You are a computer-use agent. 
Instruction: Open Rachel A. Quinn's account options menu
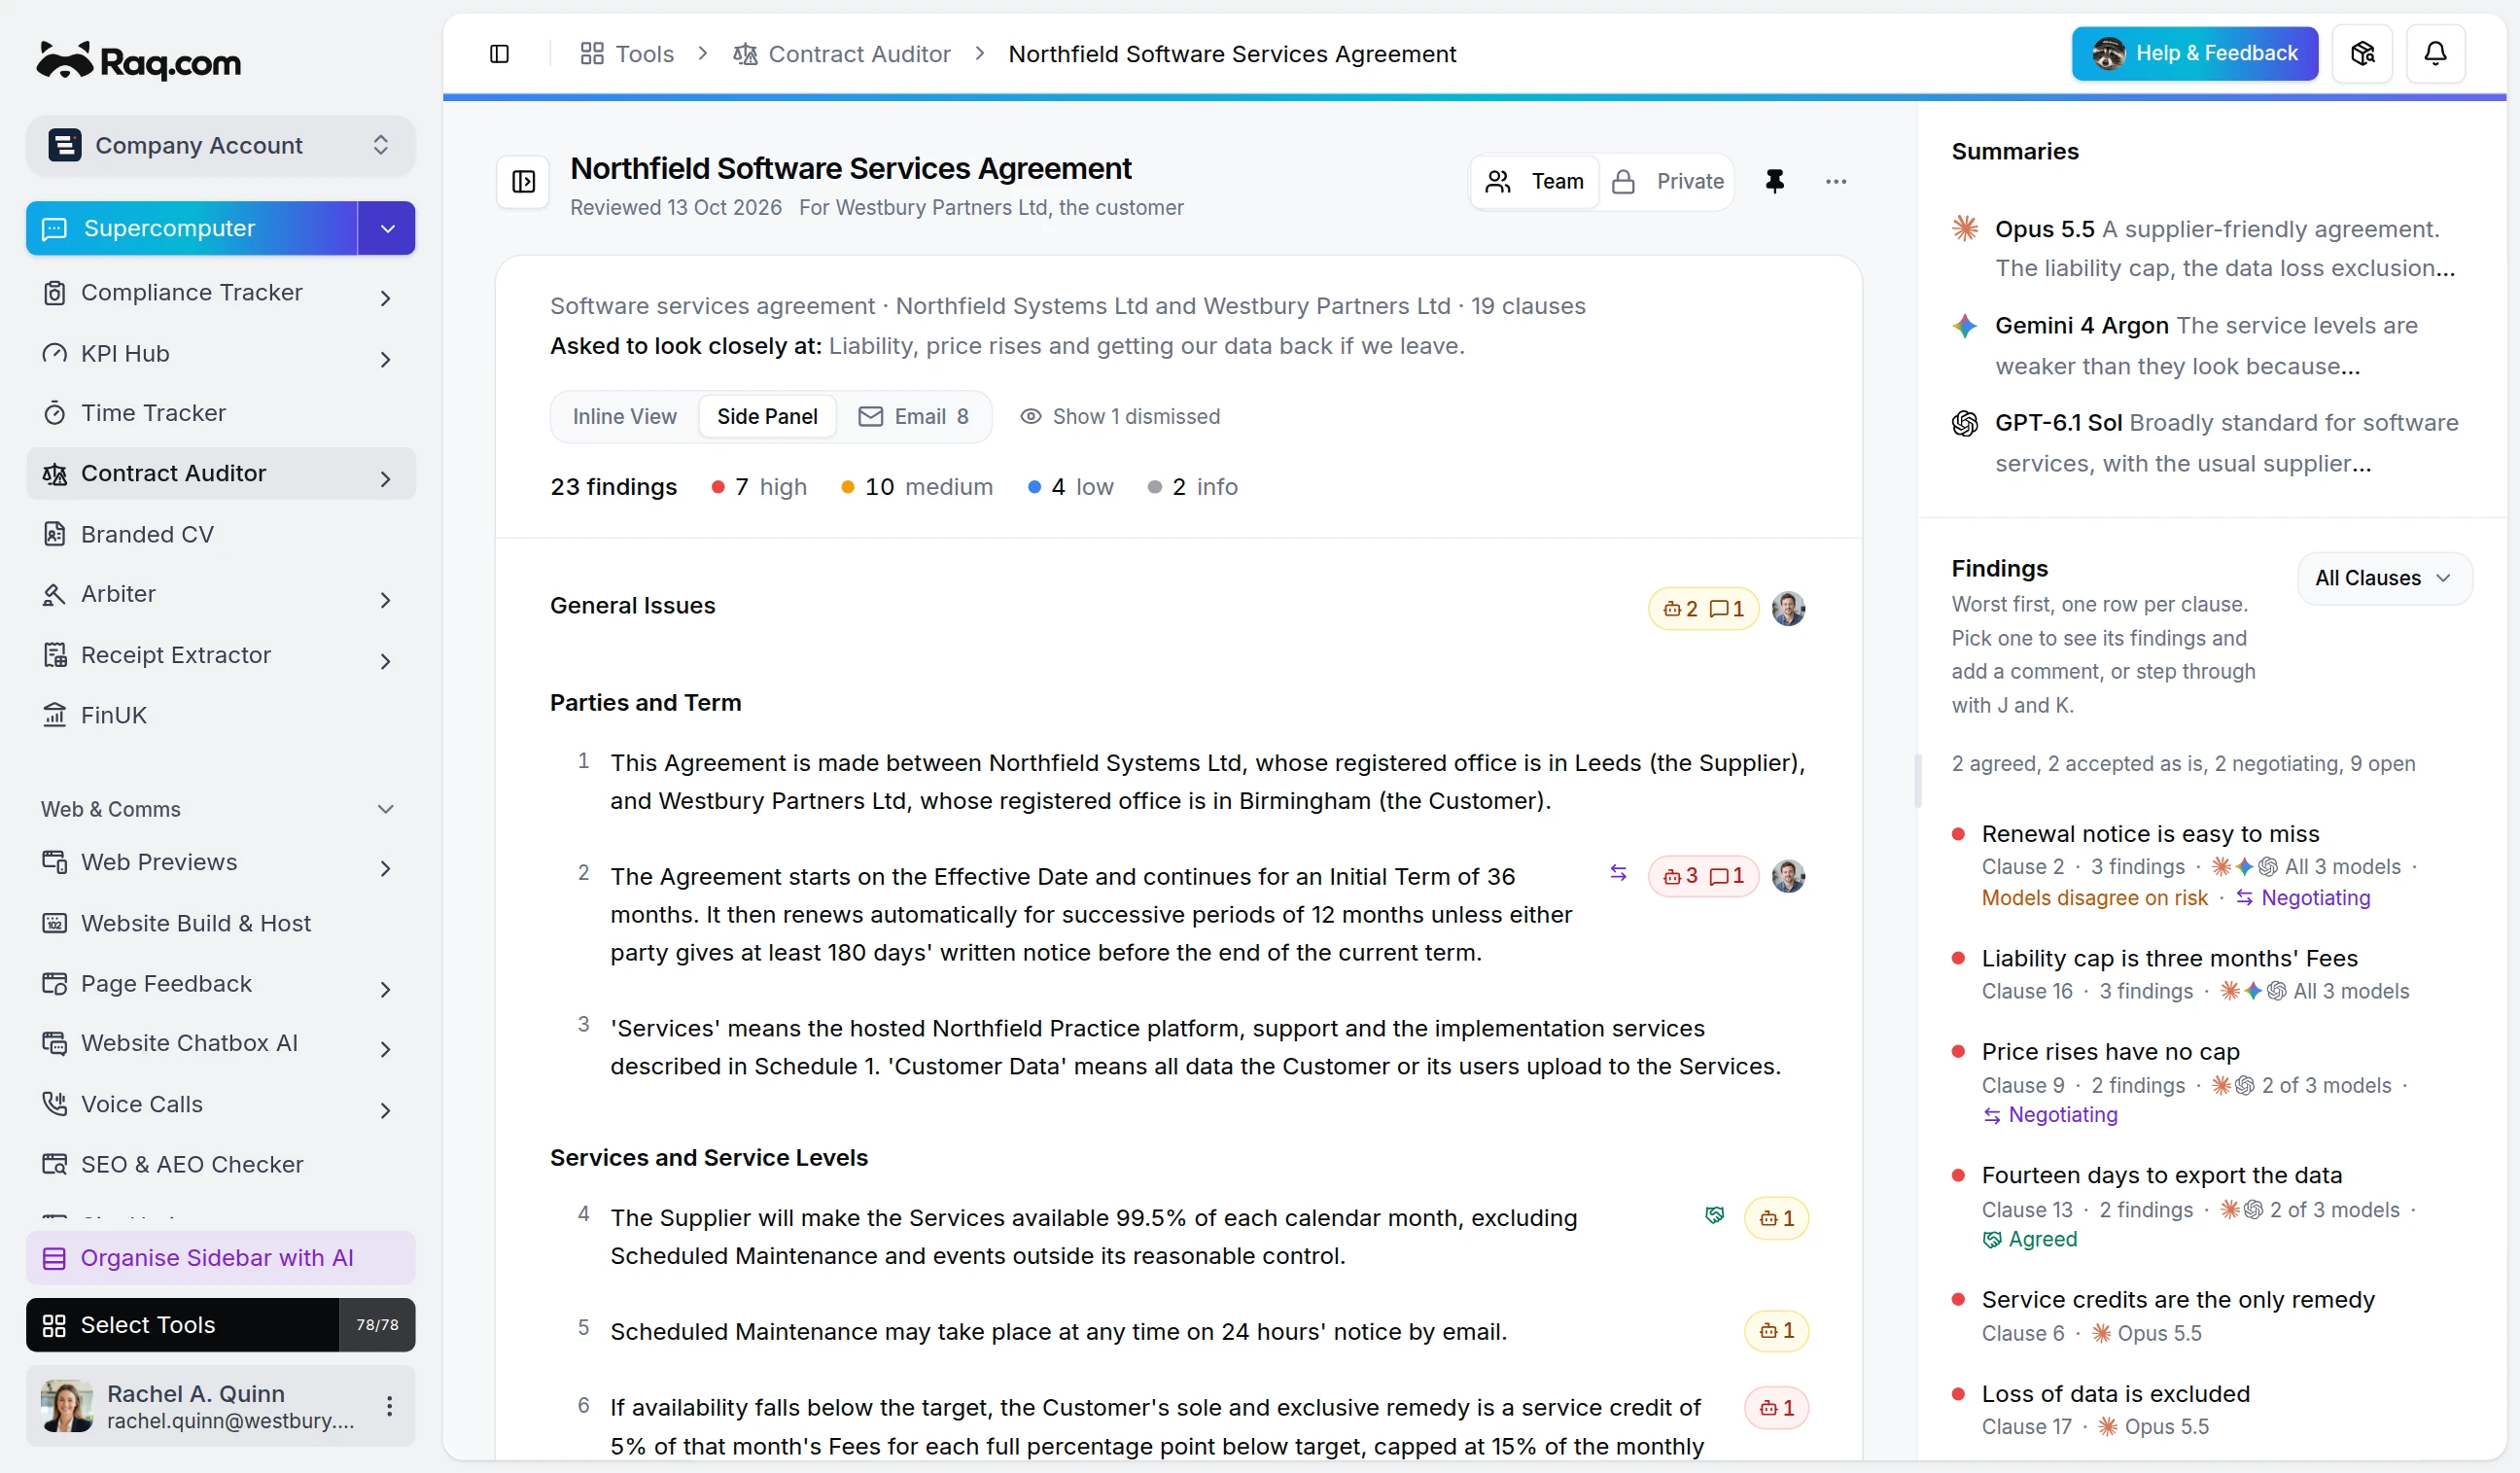[x=389, y=1406]
